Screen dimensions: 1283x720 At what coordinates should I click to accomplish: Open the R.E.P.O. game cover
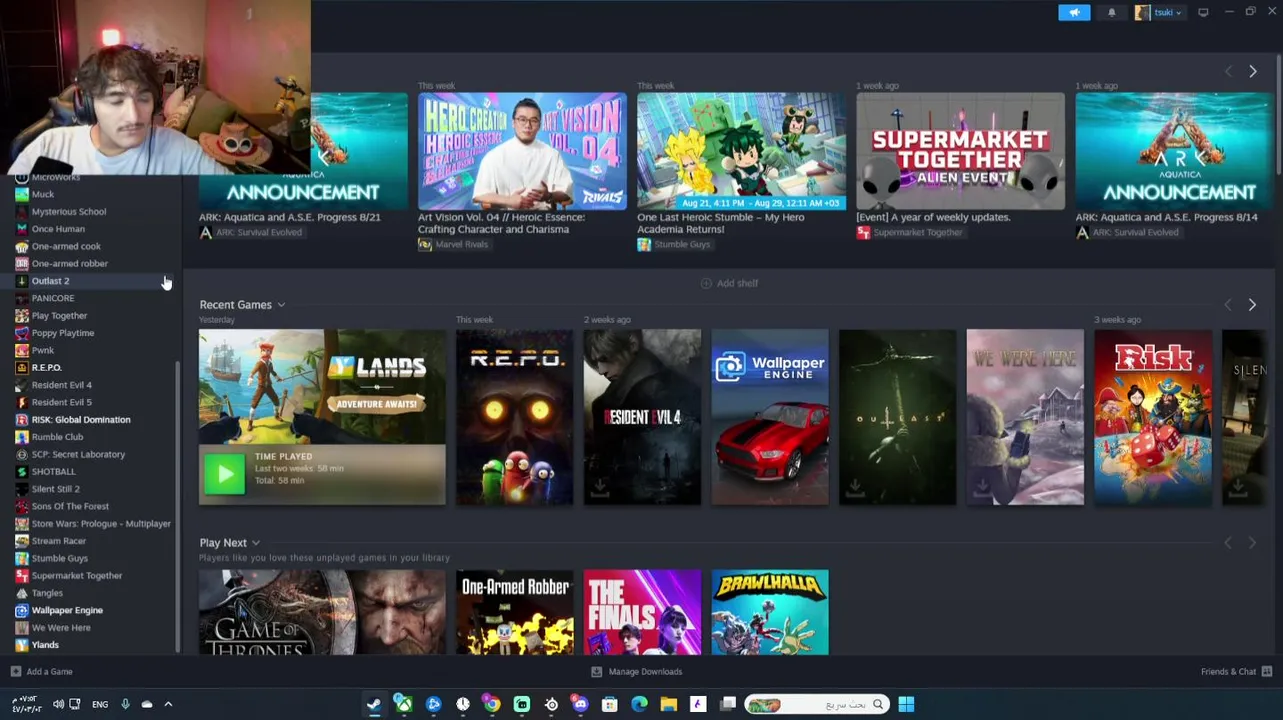515,417
